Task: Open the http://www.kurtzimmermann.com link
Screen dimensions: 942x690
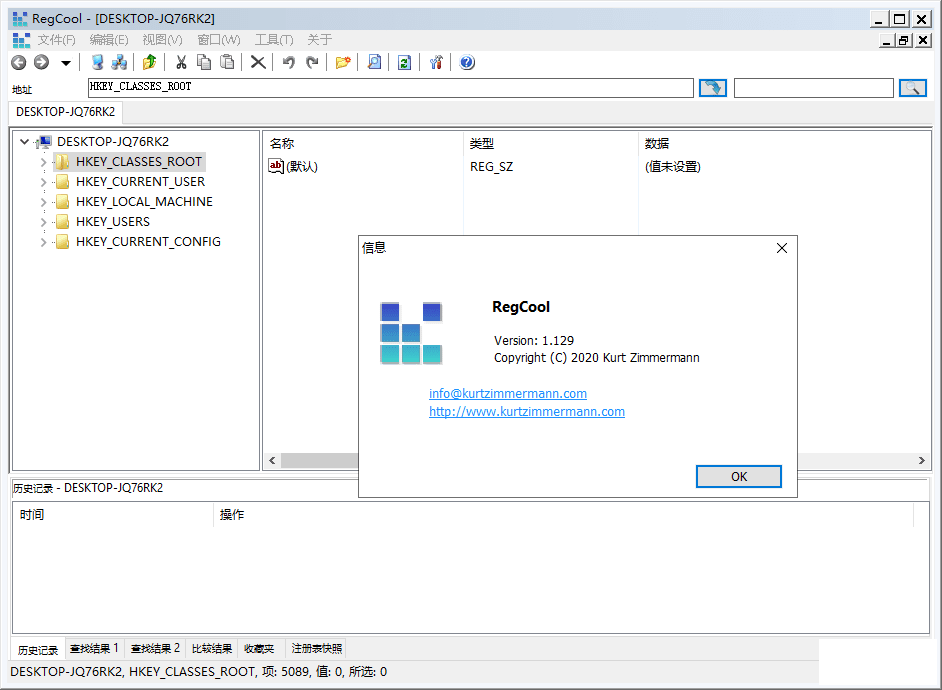Action: (527, 411)
